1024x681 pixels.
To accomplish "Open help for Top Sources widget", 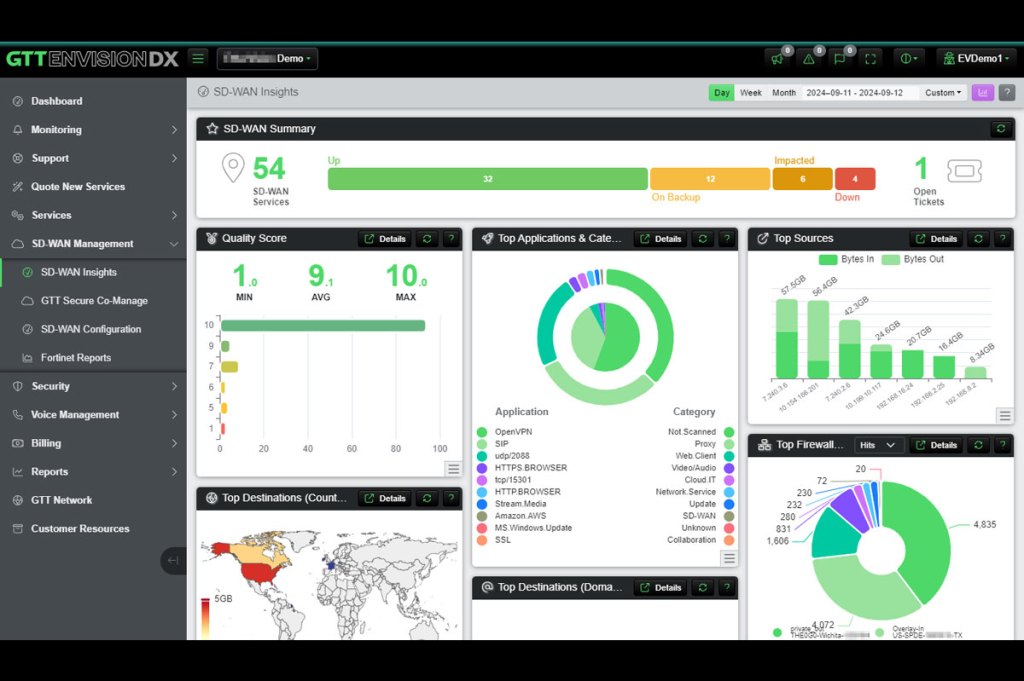I will (x=1002, y=239).
